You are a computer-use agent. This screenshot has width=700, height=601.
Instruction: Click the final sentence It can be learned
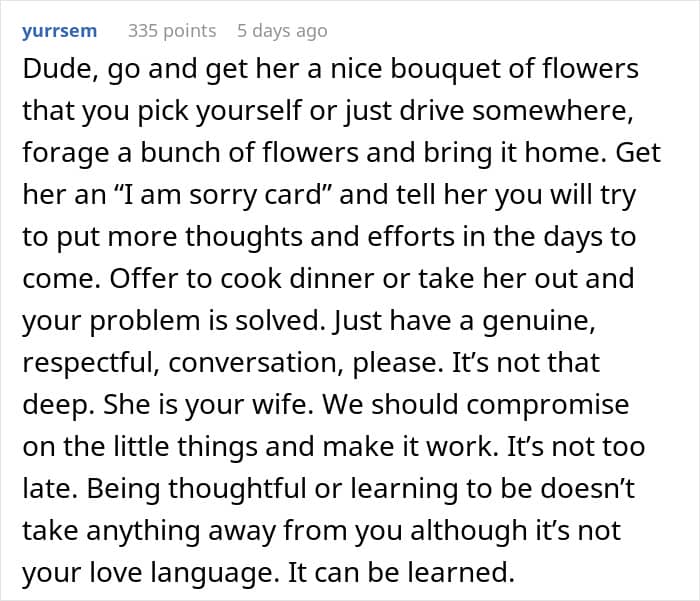tap(401, 572)
